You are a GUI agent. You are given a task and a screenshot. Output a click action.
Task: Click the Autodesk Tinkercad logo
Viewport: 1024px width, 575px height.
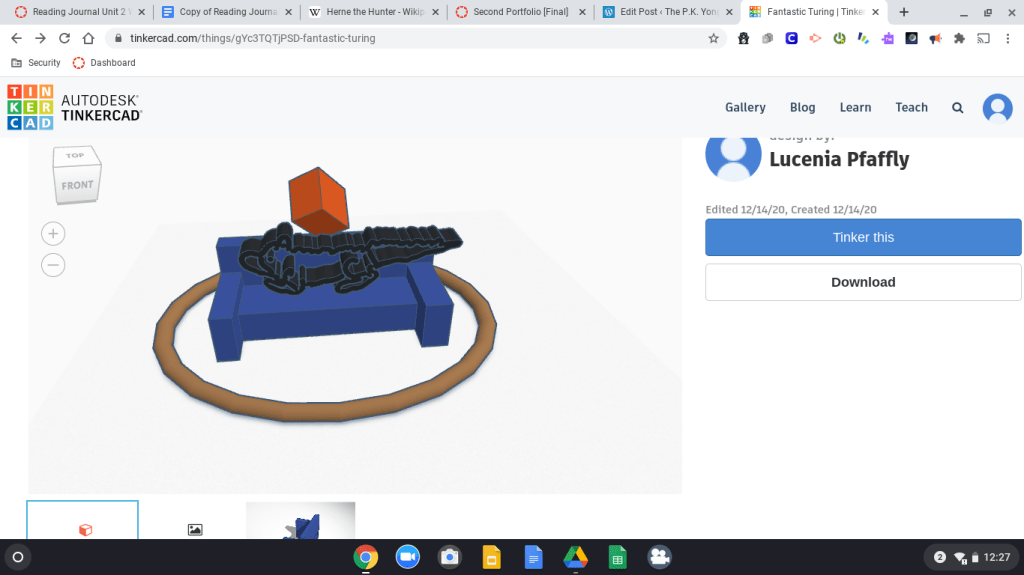click(x=75, y=108)
